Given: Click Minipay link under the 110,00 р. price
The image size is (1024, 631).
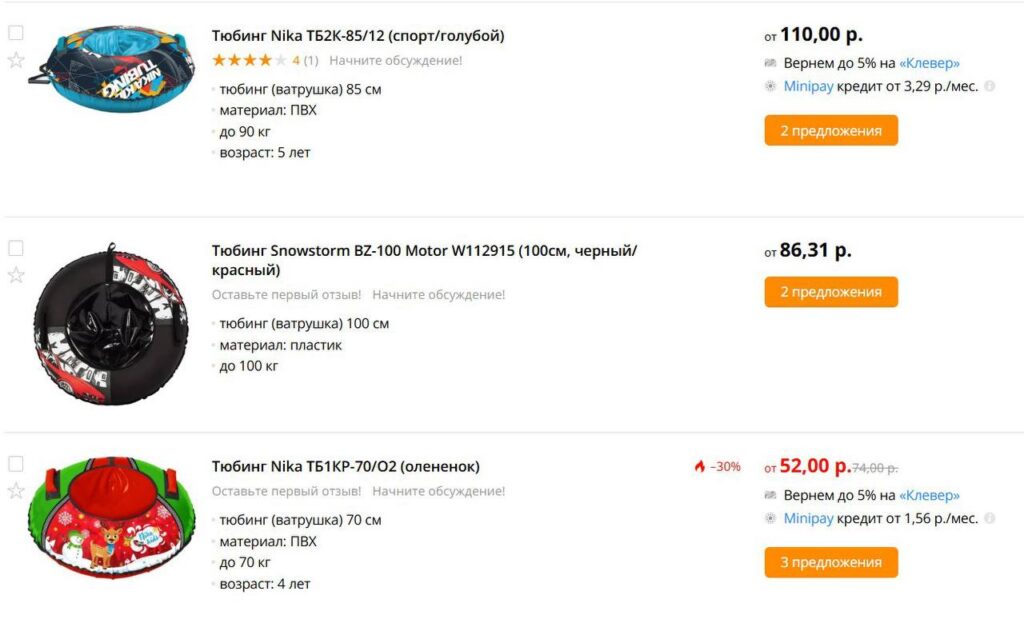Looking at the screenshot, I should 808,86.
